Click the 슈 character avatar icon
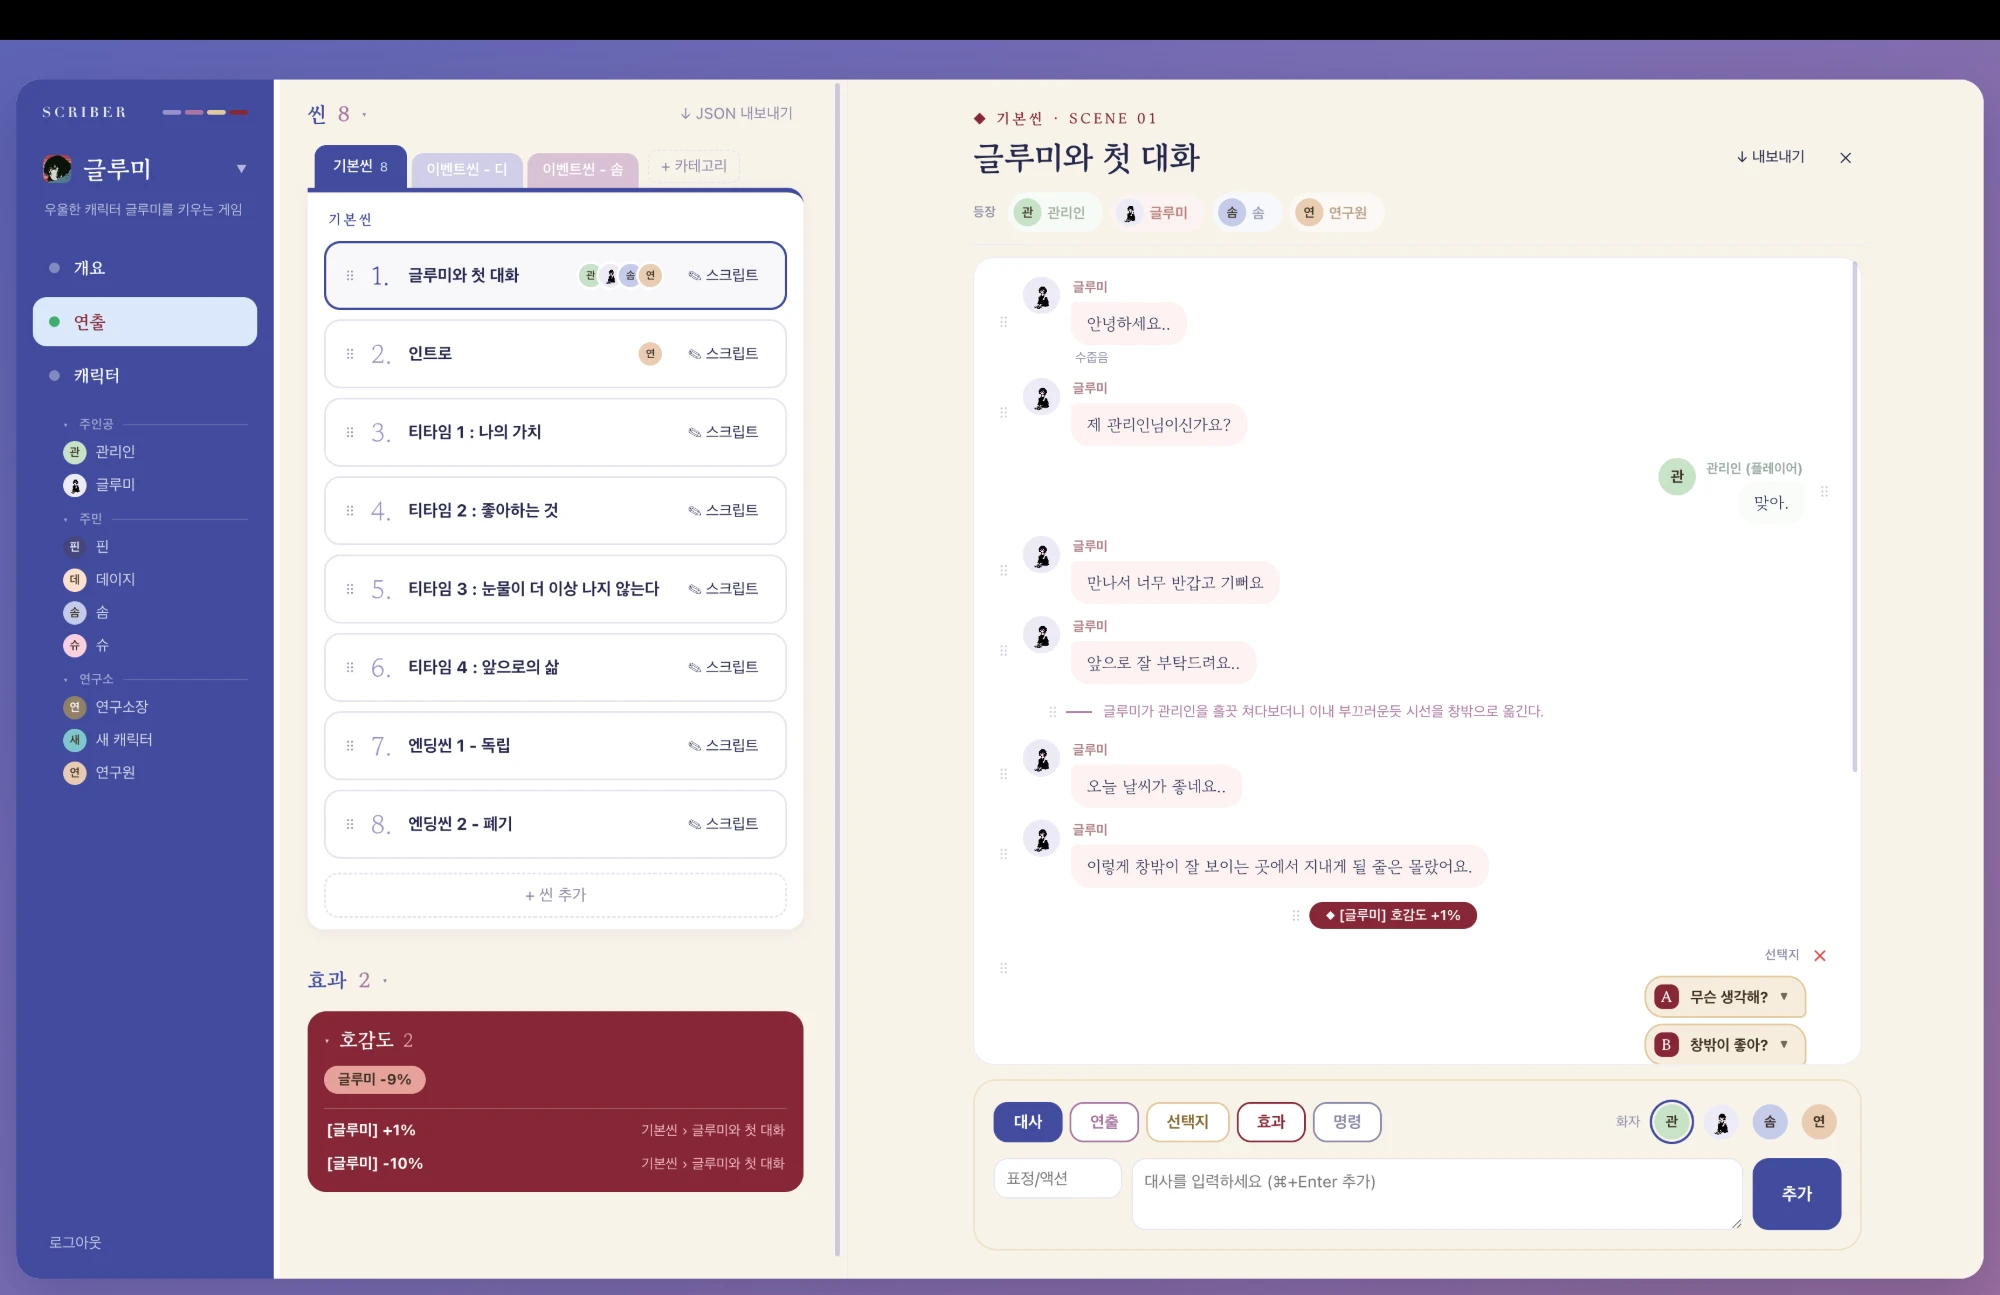This screenshot has height=1295, width=2000. (75, 645)
